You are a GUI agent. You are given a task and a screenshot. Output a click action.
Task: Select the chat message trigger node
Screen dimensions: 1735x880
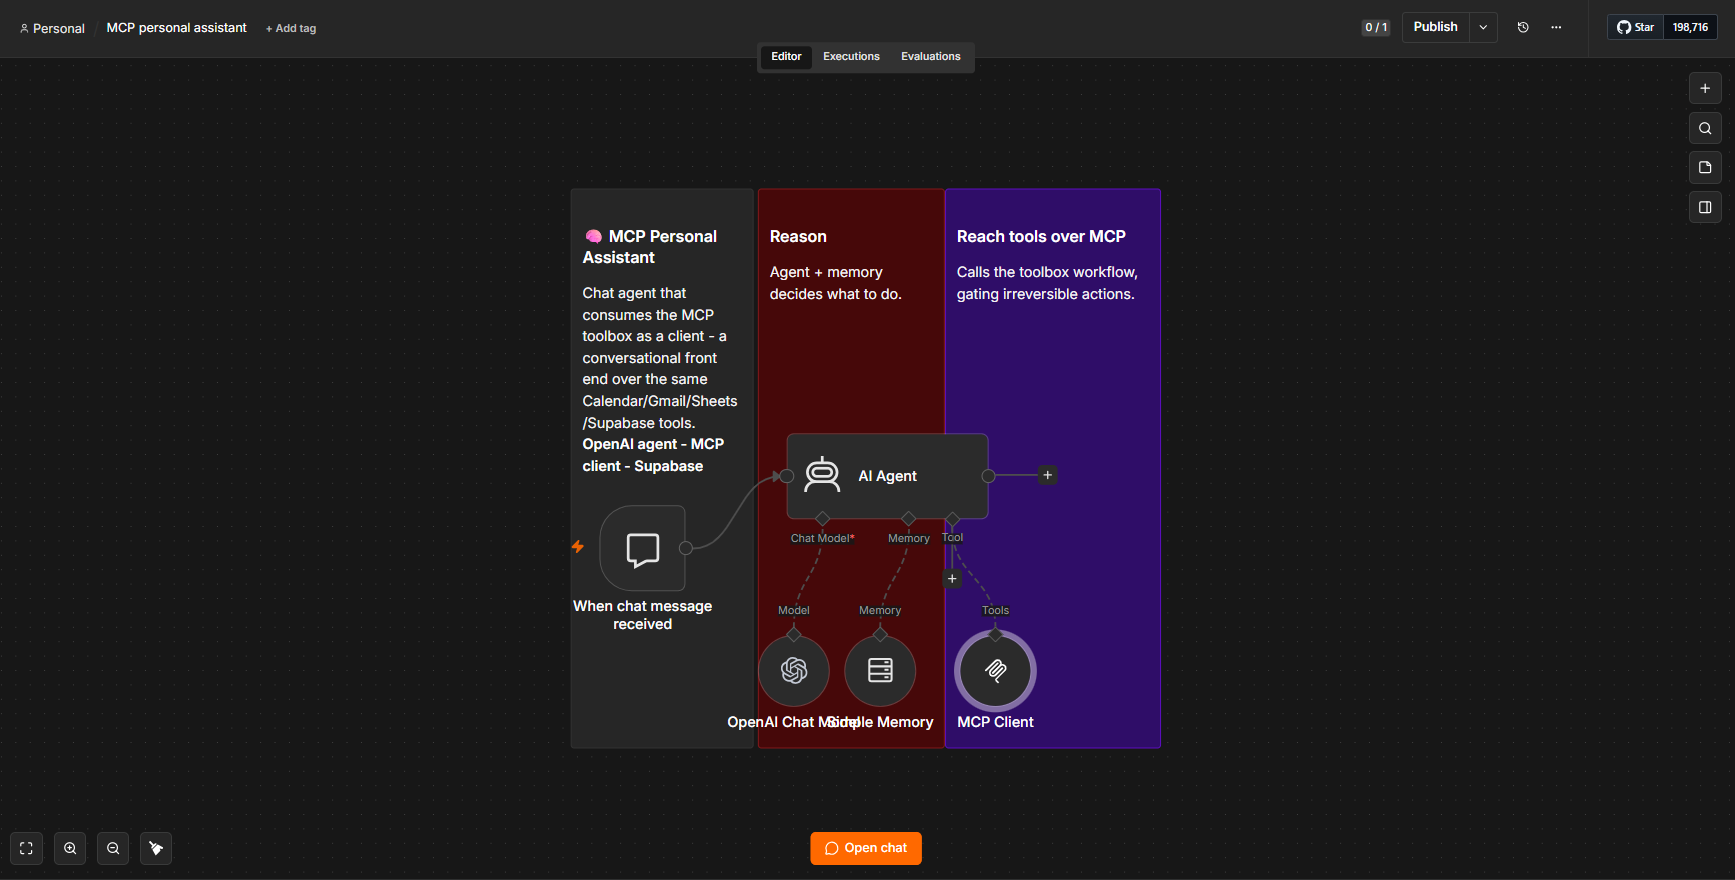click(x=642, y=548)
